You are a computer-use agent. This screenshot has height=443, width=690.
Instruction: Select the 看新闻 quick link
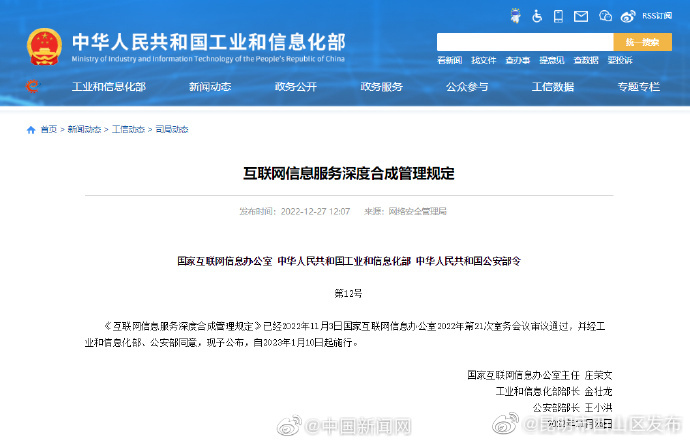click(x=449, y=60)
